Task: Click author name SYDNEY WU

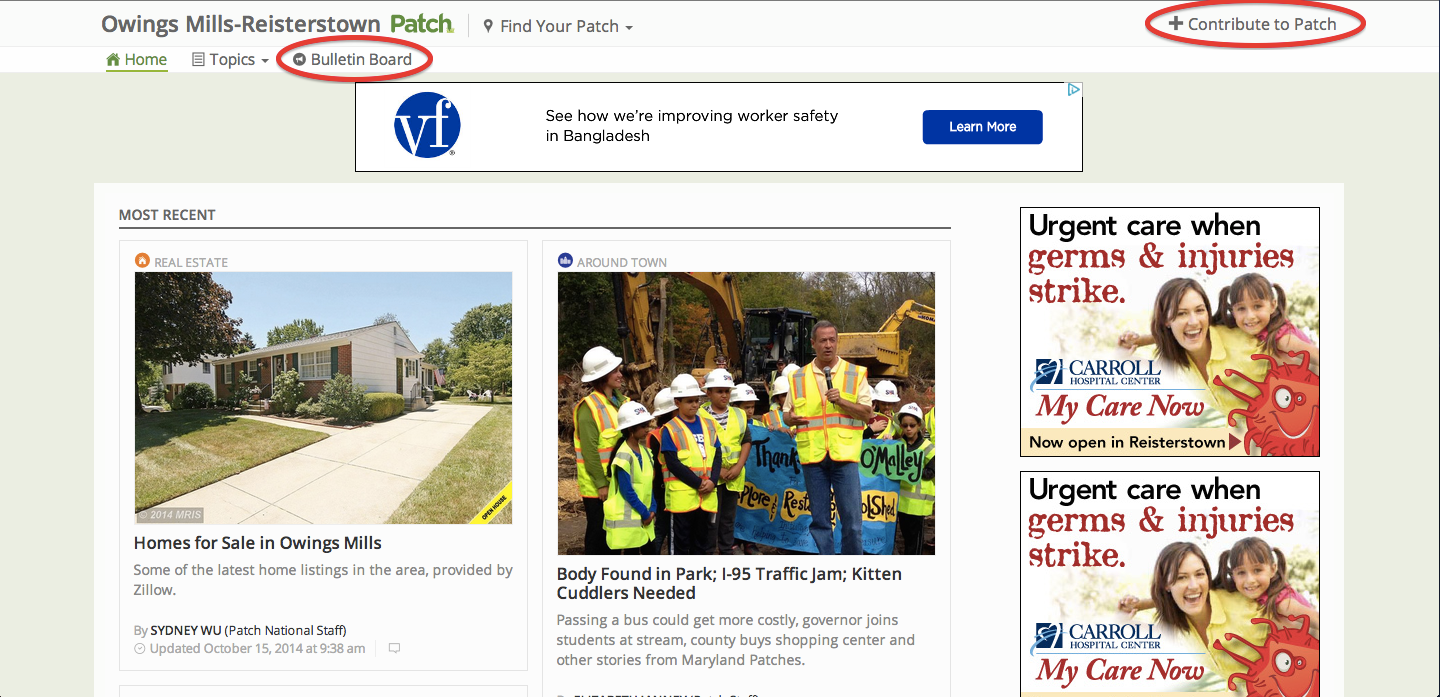Action: [185, 630]
